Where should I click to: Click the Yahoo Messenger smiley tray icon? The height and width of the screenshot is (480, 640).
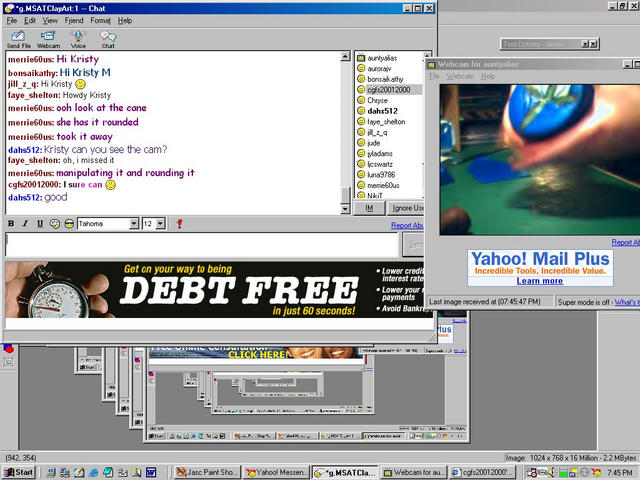tap(597, 472)
